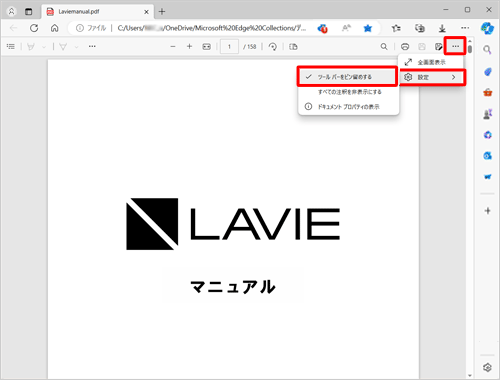Reload the current page
The height and width of the screenshot is (380, 500).
tap(34, 28)
